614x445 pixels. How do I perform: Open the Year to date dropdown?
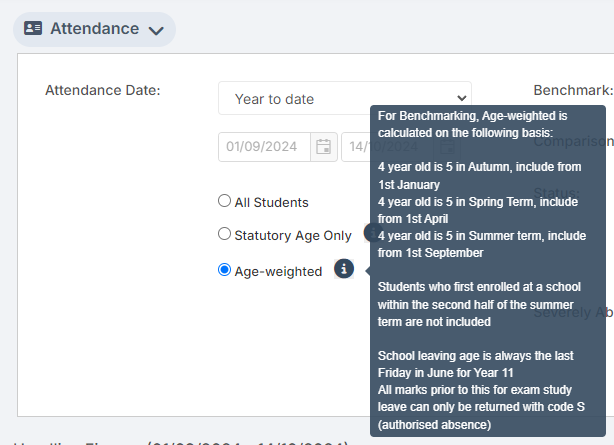[x=344, y=98]
